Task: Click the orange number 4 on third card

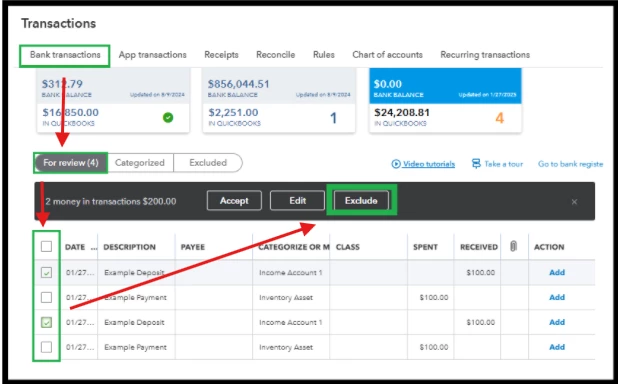Action: pyautogui.click(x=499, y=118)
